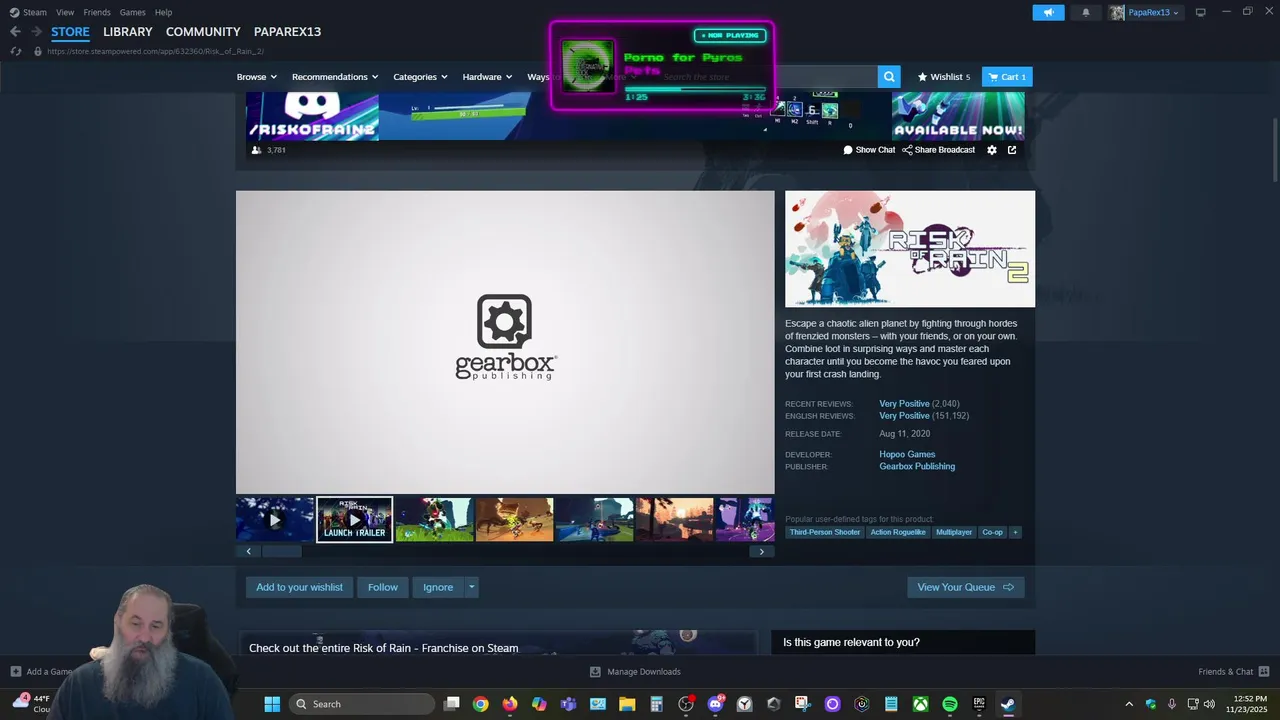The image size is (1280, 720).
Task: Open Manage Downloads
Action: click(x=635, y=672)
